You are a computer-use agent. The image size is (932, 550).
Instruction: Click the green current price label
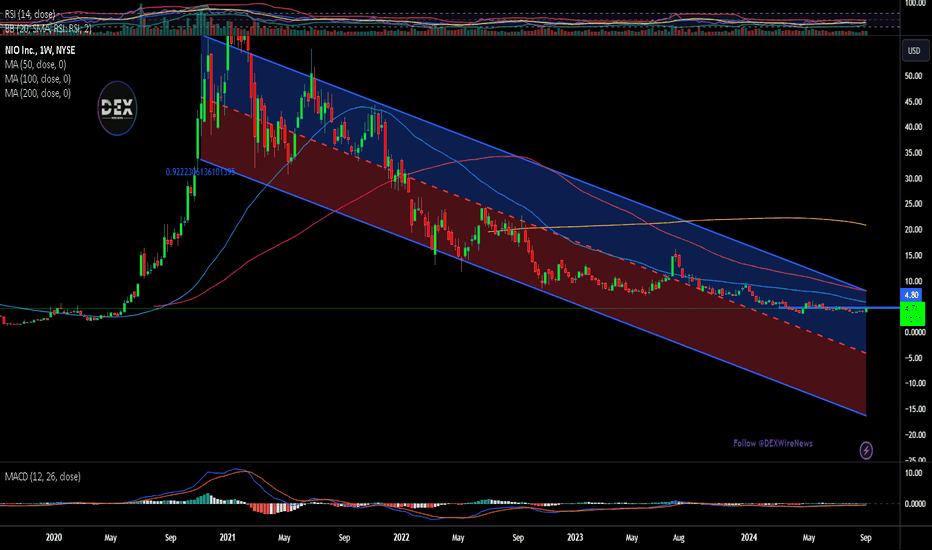point(912,313)
